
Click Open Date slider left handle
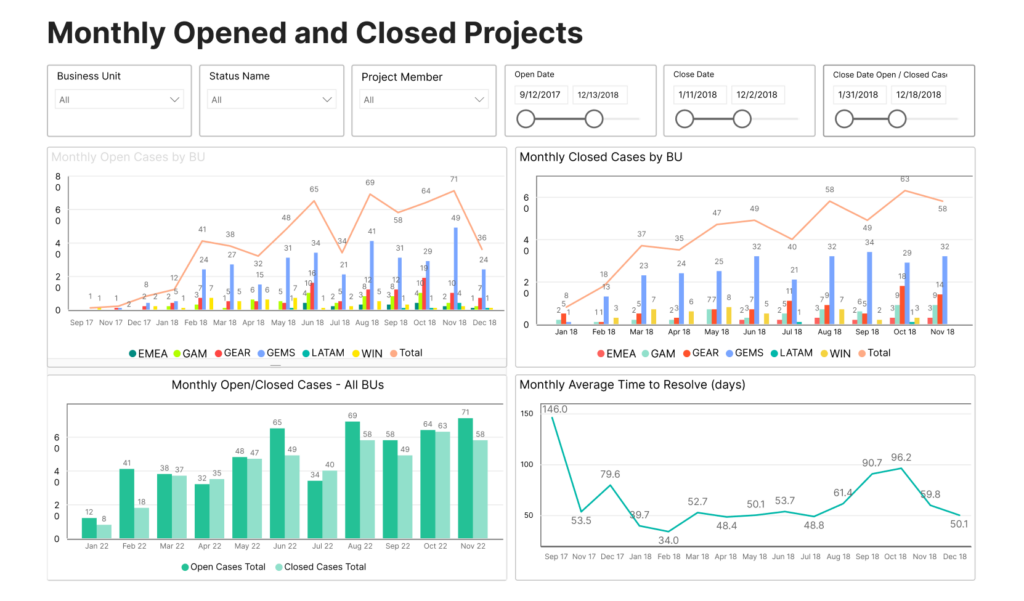pyautogui.click(x=526, y=119)
